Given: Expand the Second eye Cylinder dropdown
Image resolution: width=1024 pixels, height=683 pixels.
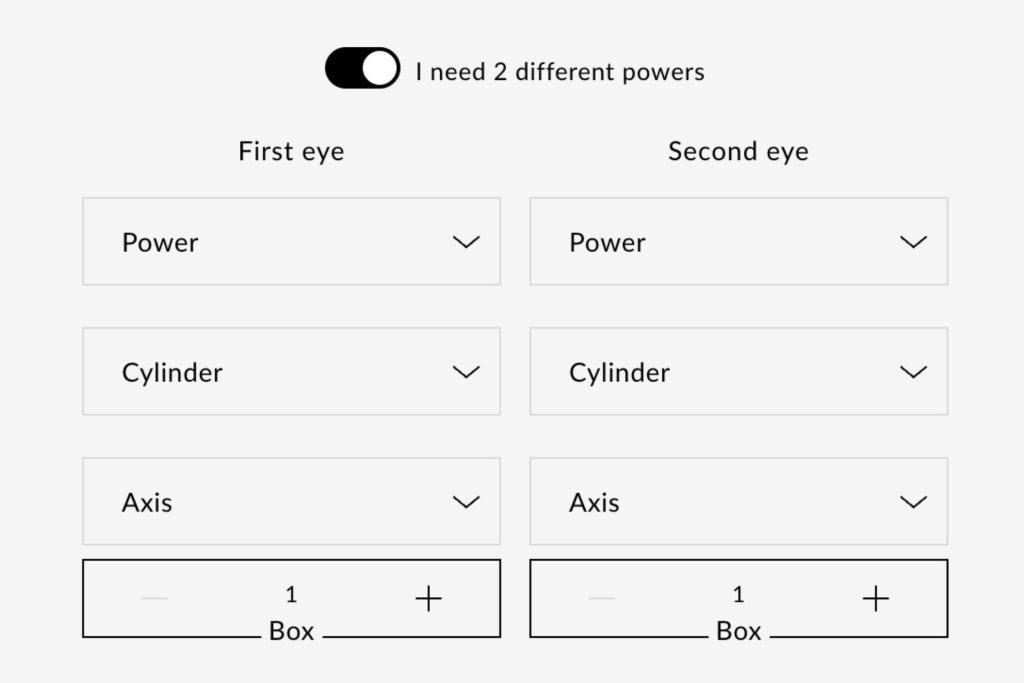Looking at the screenshot, I should [x=738, y=372].
